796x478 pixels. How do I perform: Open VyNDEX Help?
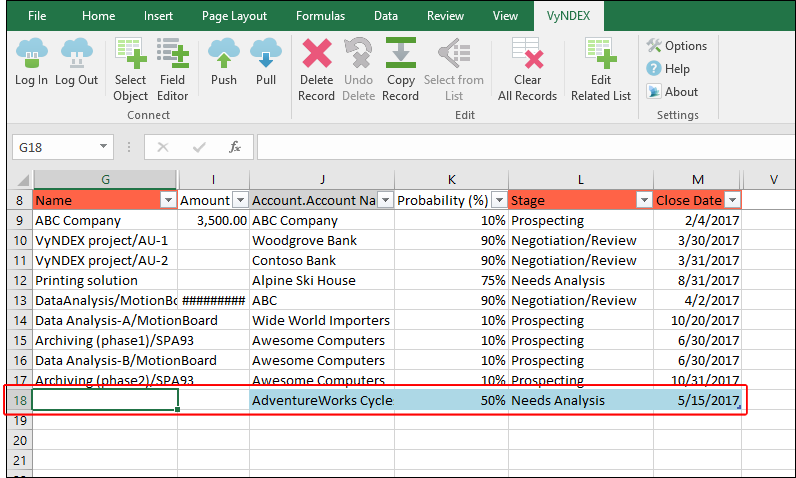tap(668, 69)
